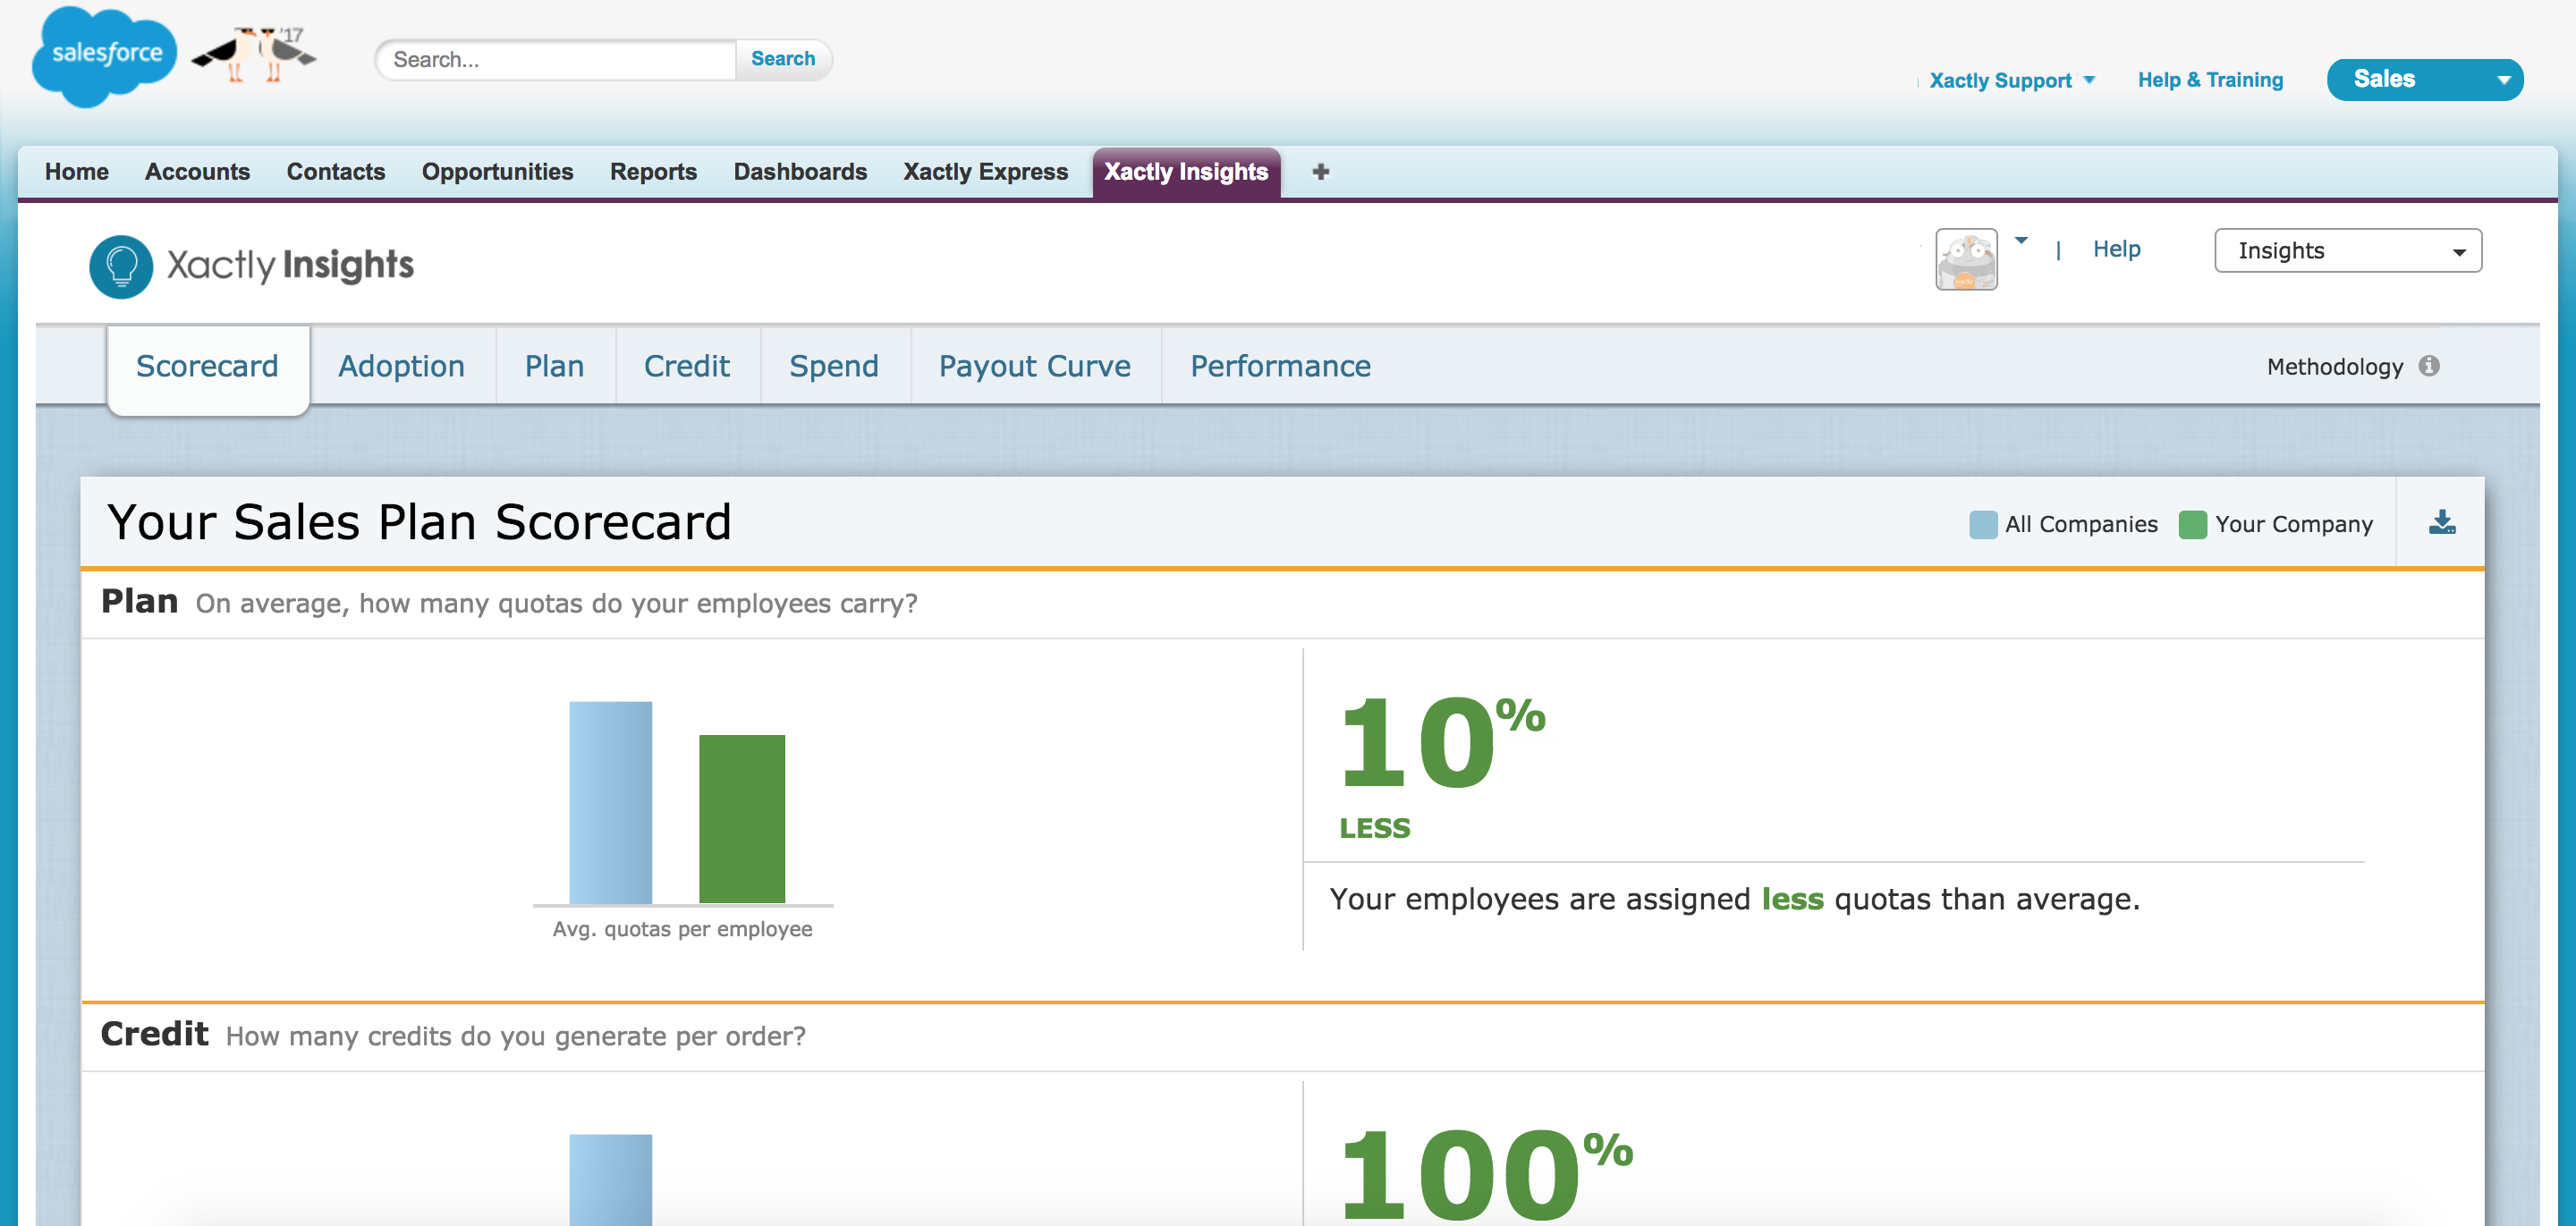Click the "How many credits do you generate per order?" question

tap(516, 1036)
